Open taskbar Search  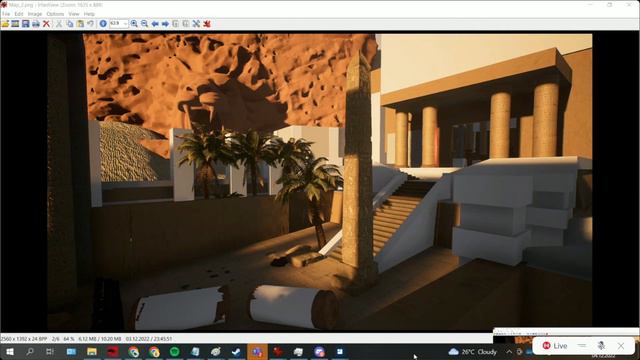pos(30,351)
